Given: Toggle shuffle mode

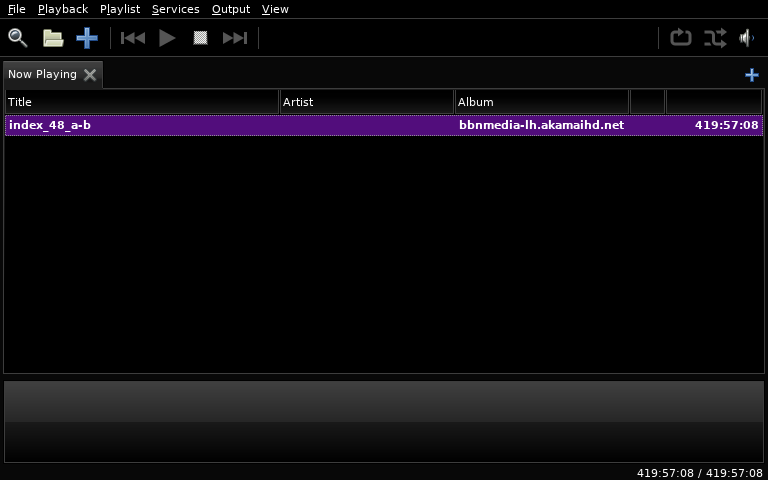Looking at the screenshot, I should click(x=715, y=38).
